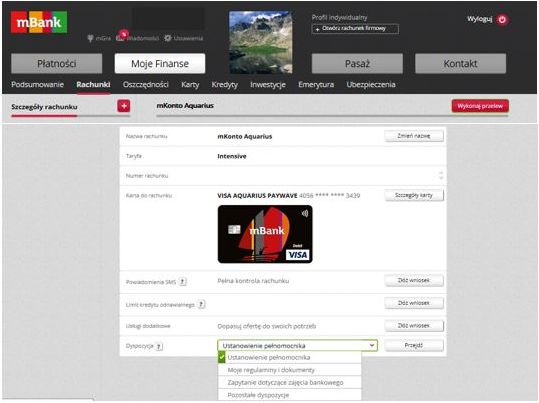Open help icon next to Dyspozycja
Viewport: 539px width, 403px height.
click(x=159, y=346)
